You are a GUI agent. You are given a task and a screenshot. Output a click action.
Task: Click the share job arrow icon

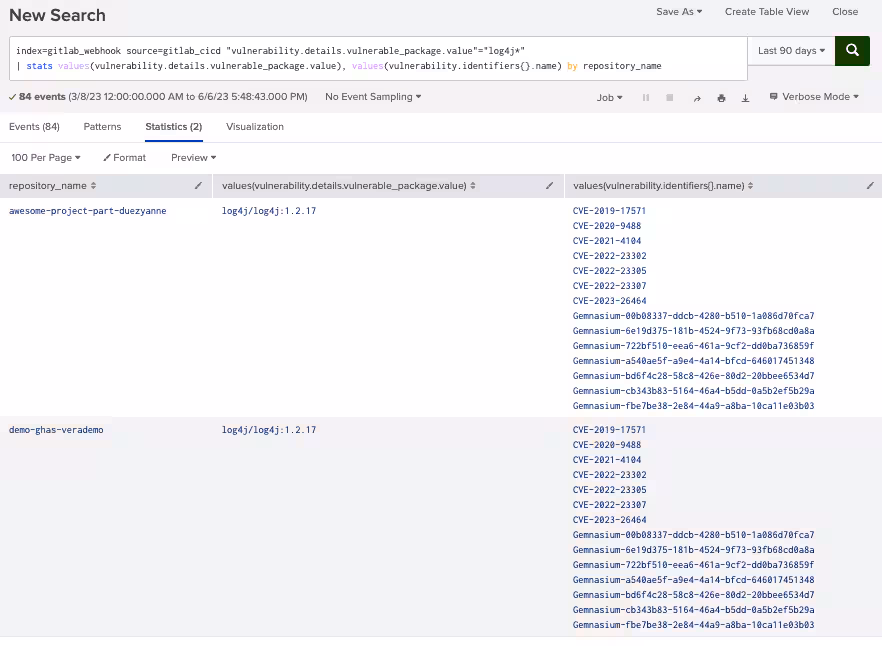pyautogui.click(x=697, y=98)
